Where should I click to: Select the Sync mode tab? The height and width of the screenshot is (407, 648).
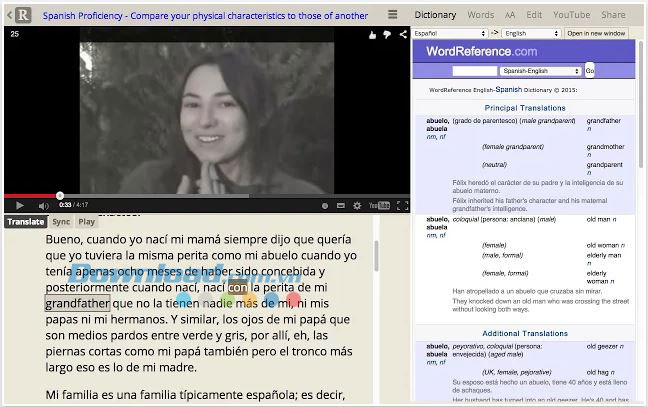point(61,222)
